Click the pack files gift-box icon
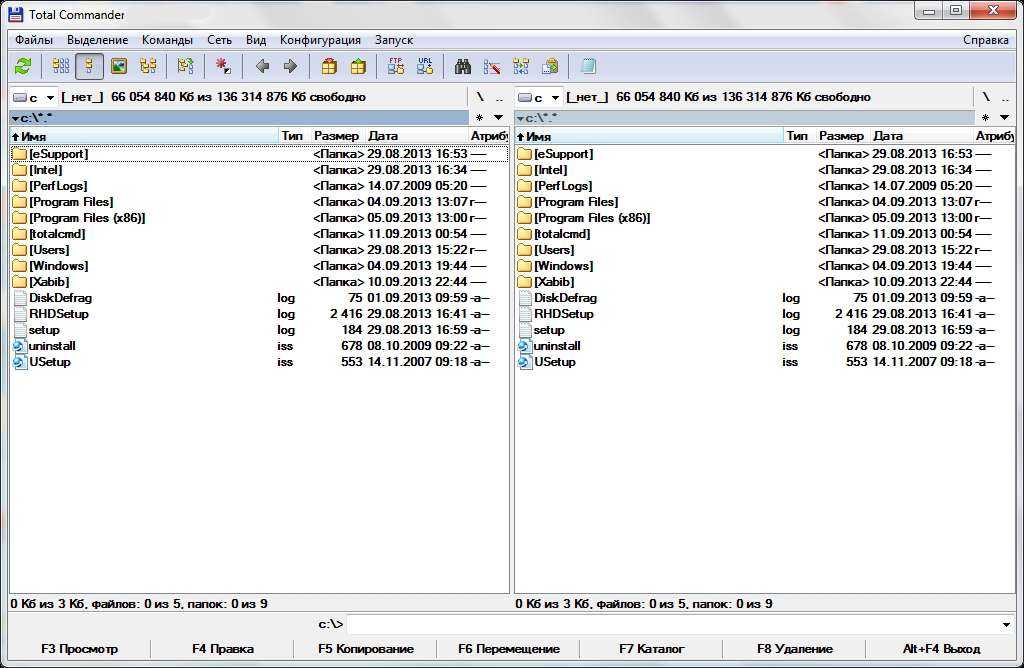This screenshot has height=668, width=1024. 329,67
